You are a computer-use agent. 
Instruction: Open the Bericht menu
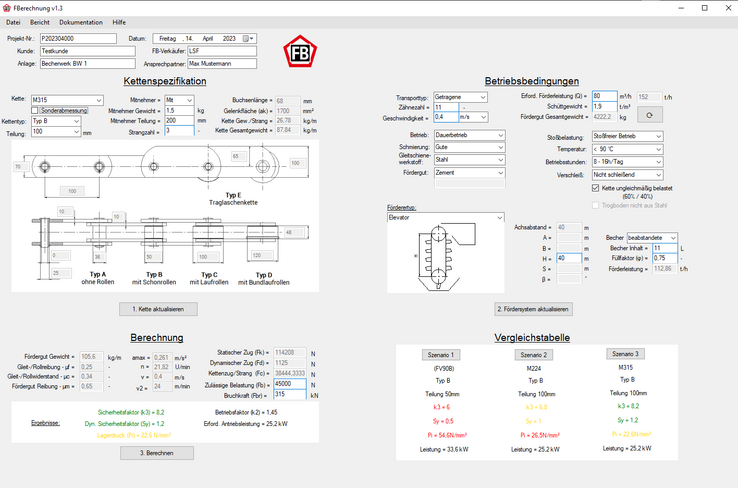tap(40, 22)
